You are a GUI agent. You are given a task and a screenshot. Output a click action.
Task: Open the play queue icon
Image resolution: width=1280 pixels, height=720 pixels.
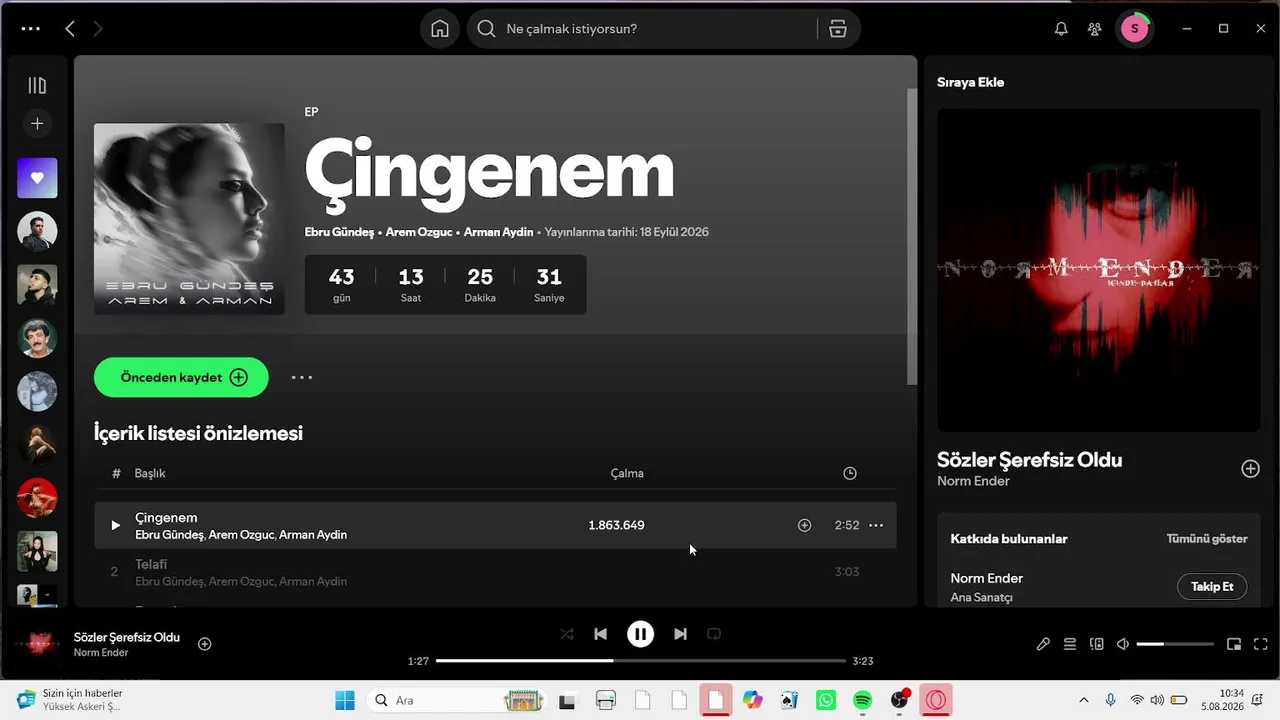1070,645
